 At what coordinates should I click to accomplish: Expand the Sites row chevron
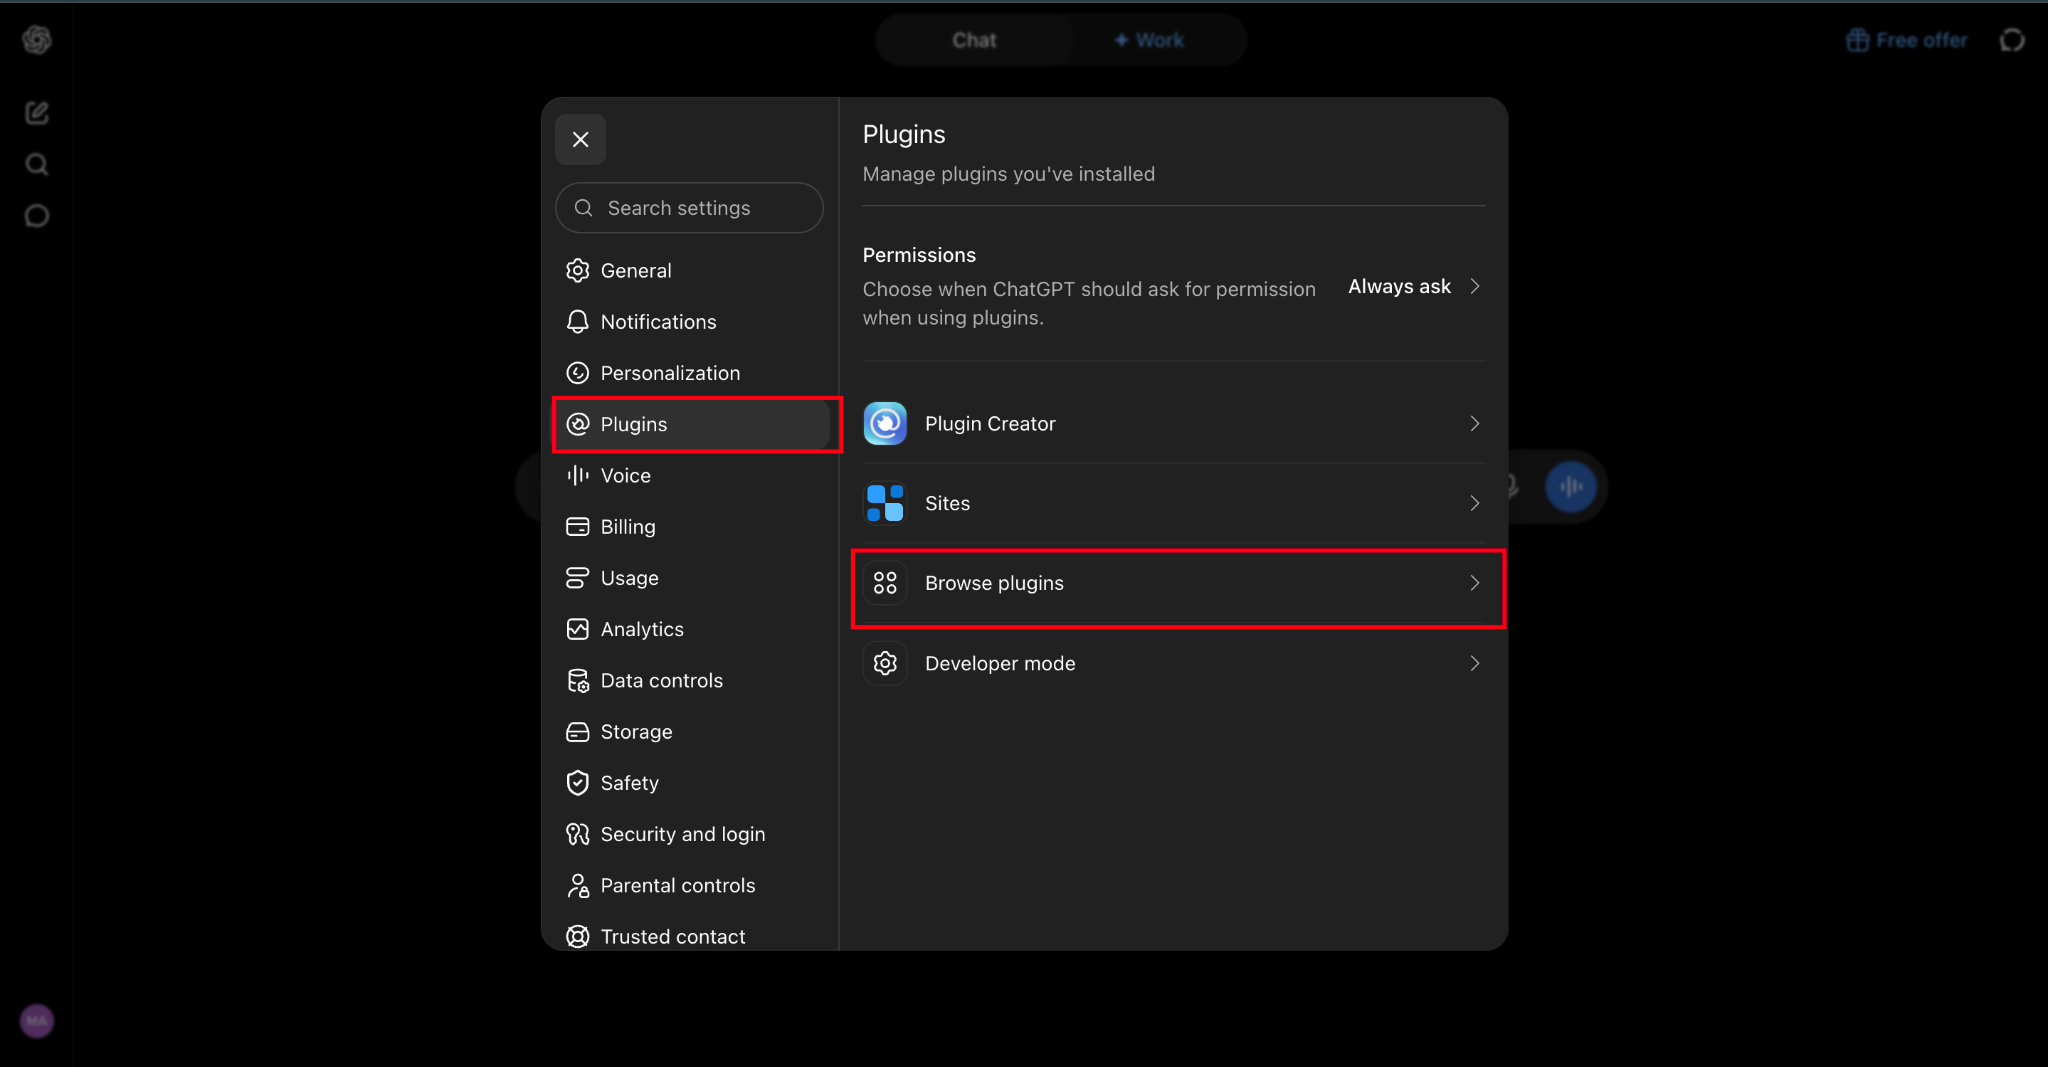[x=1474, y=503]
